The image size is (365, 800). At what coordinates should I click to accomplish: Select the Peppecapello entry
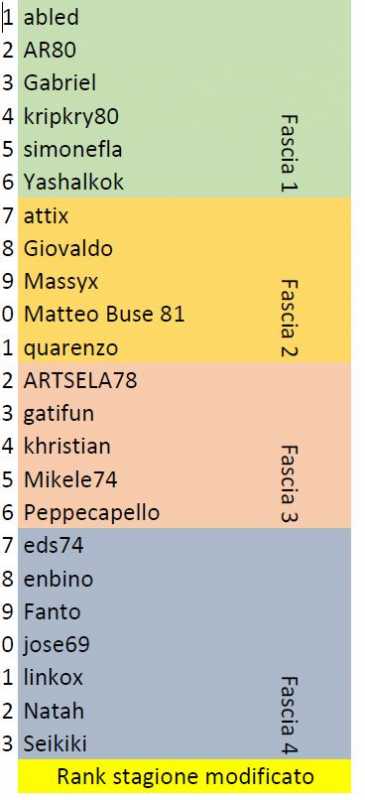coord(91,513)
